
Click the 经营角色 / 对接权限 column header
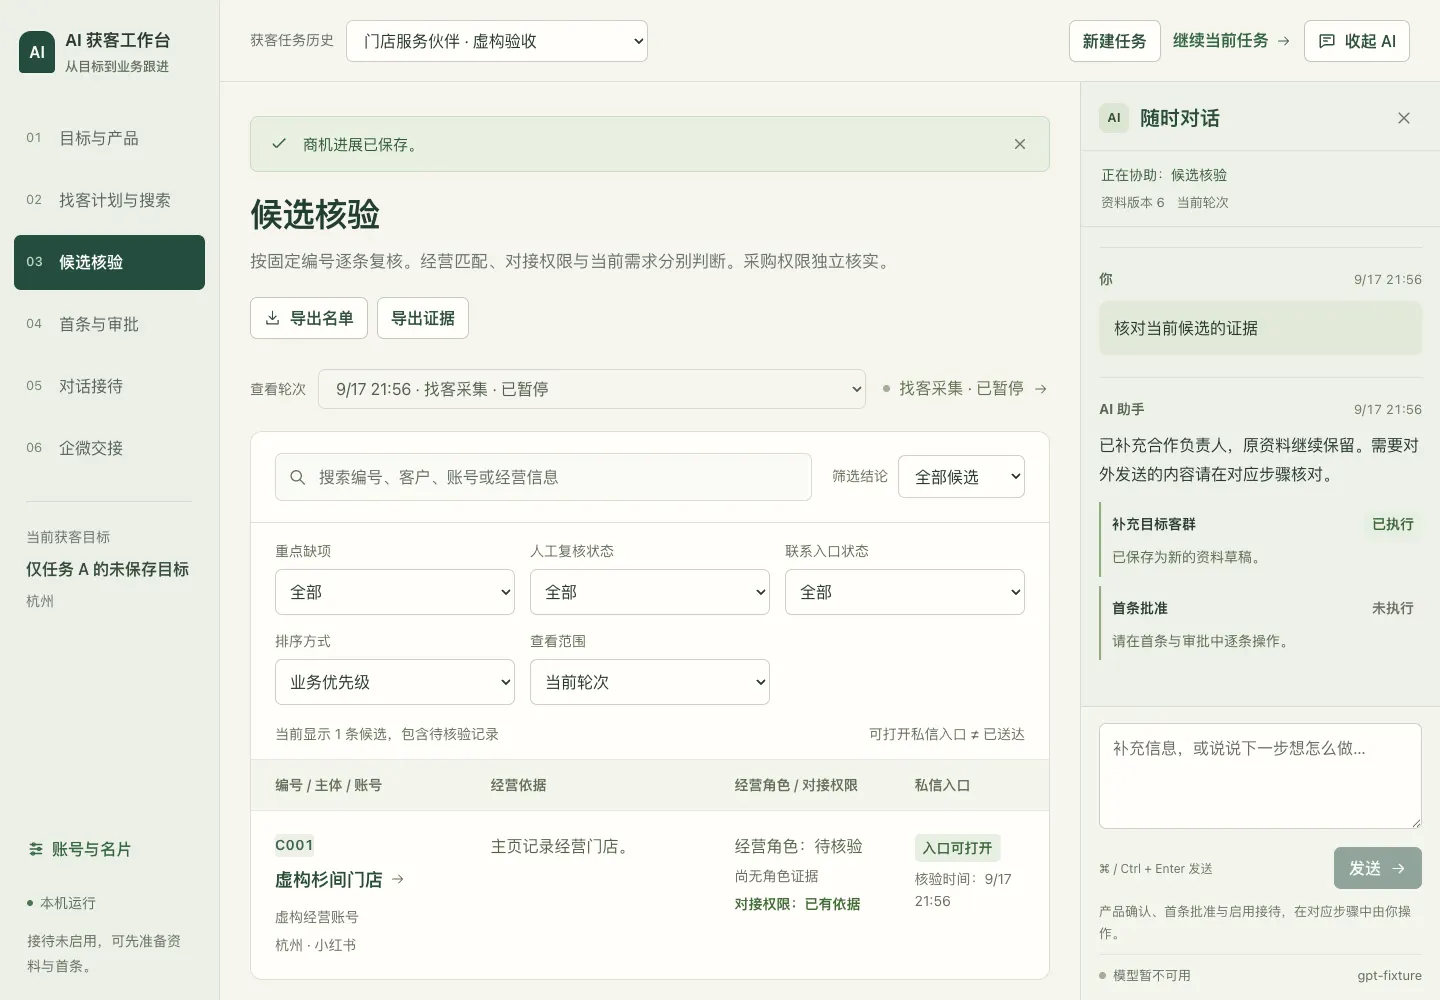796,785
